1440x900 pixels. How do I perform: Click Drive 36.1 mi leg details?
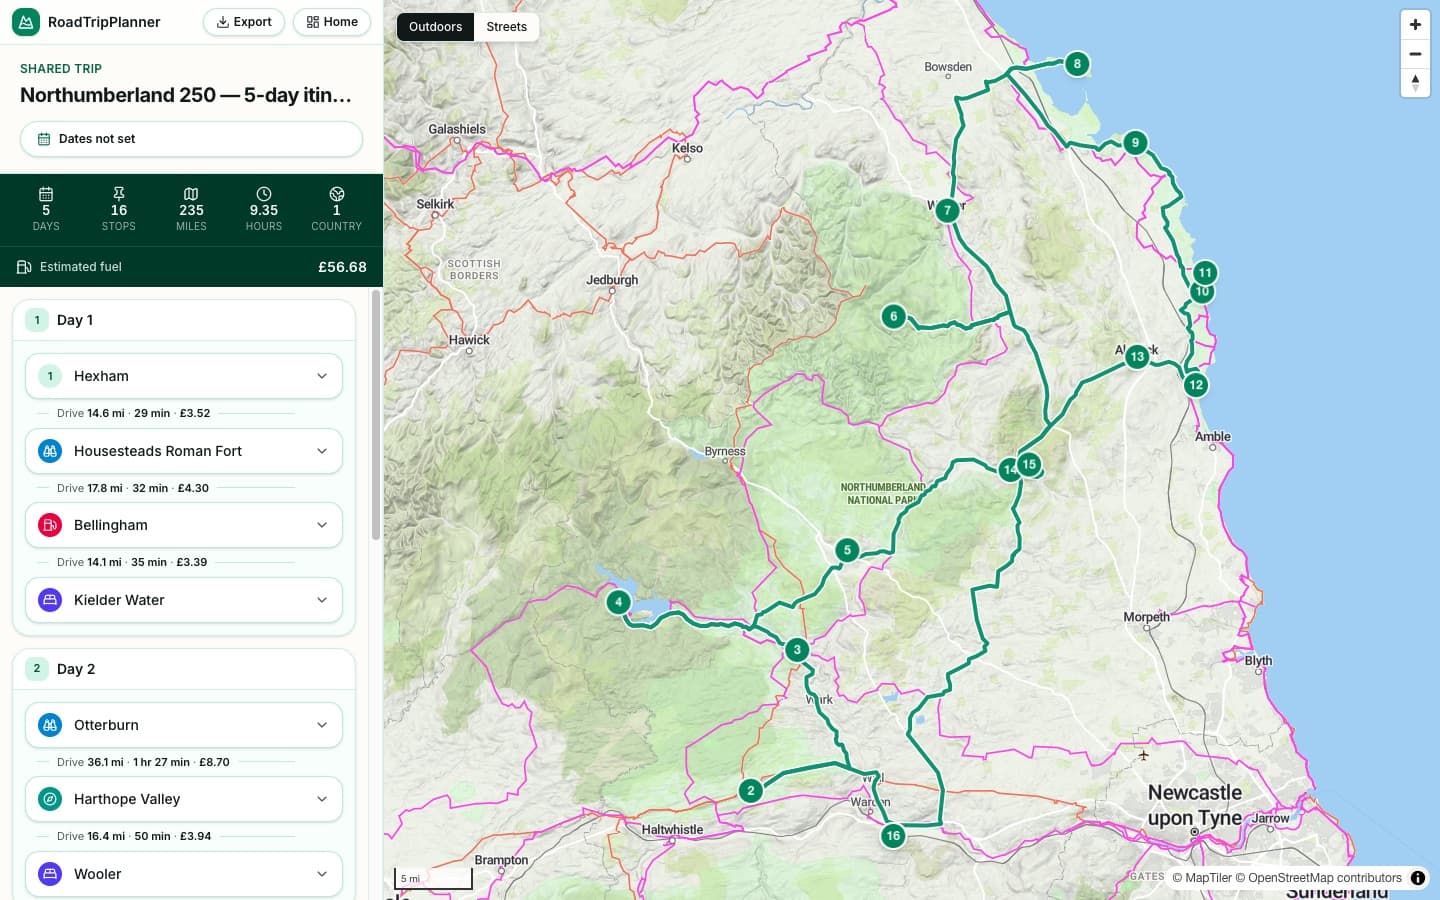pyautogui.click(x=143, y=762)
